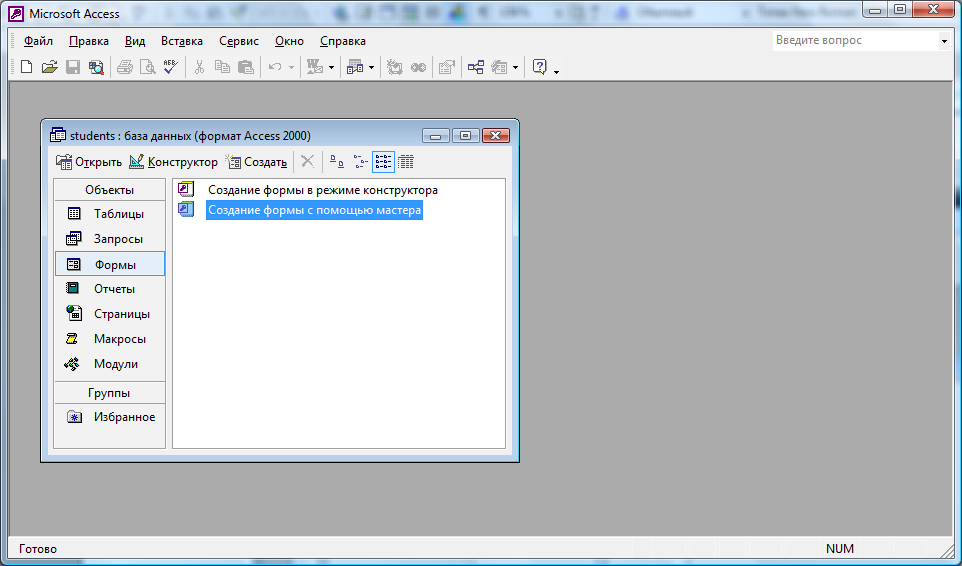Expand the help question box dropdown

(x=944, y=41)
